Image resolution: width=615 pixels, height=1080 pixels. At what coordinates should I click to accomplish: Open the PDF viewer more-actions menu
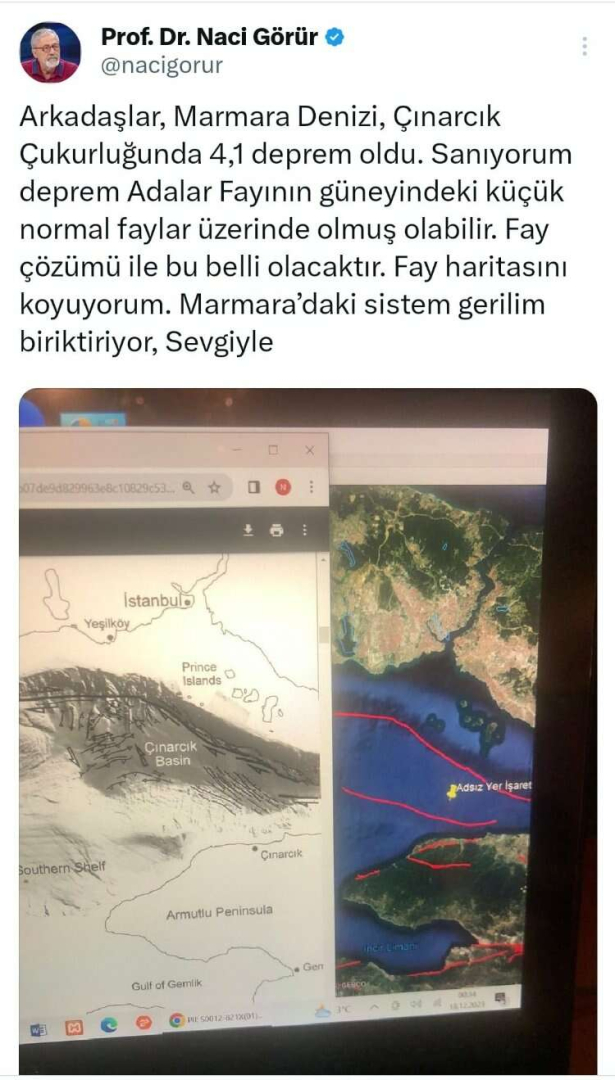point(305,530)
